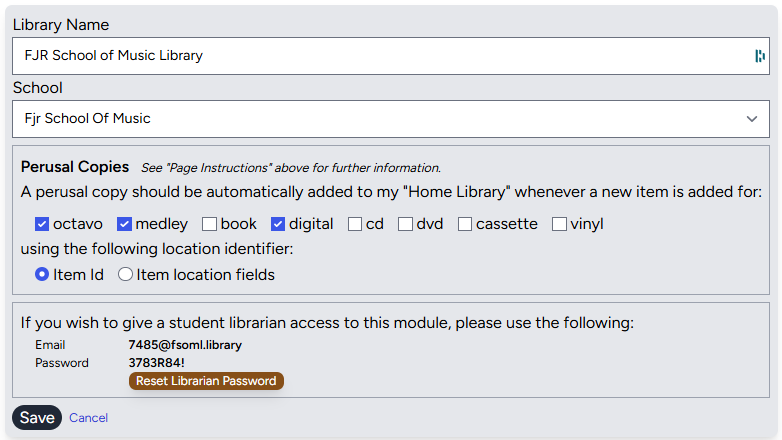
Task: Click Reset Librarian Password button
Action: [x=206, y=381]
